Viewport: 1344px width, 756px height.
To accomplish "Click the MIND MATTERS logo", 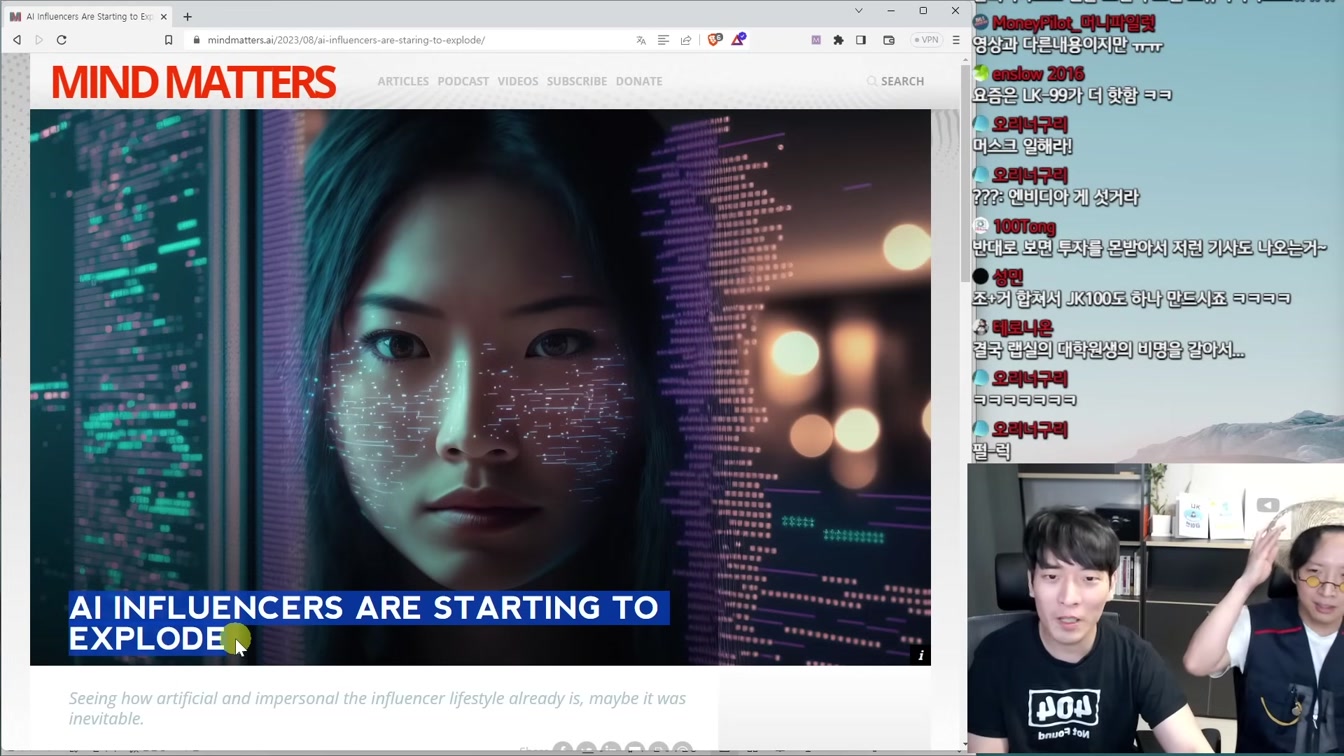I will tap(193, 82).
